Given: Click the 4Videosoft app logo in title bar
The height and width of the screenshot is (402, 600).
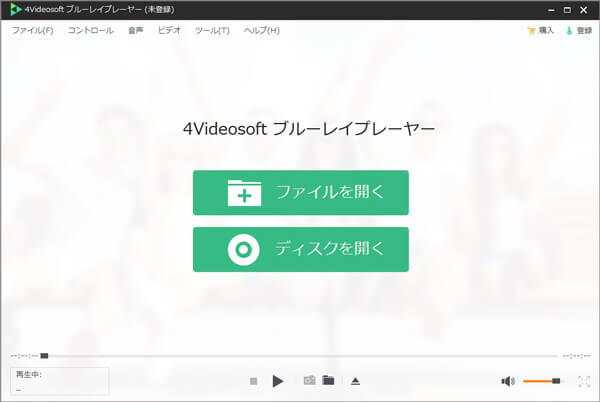Looking at the screenshot, I should [x=15, y=9].
